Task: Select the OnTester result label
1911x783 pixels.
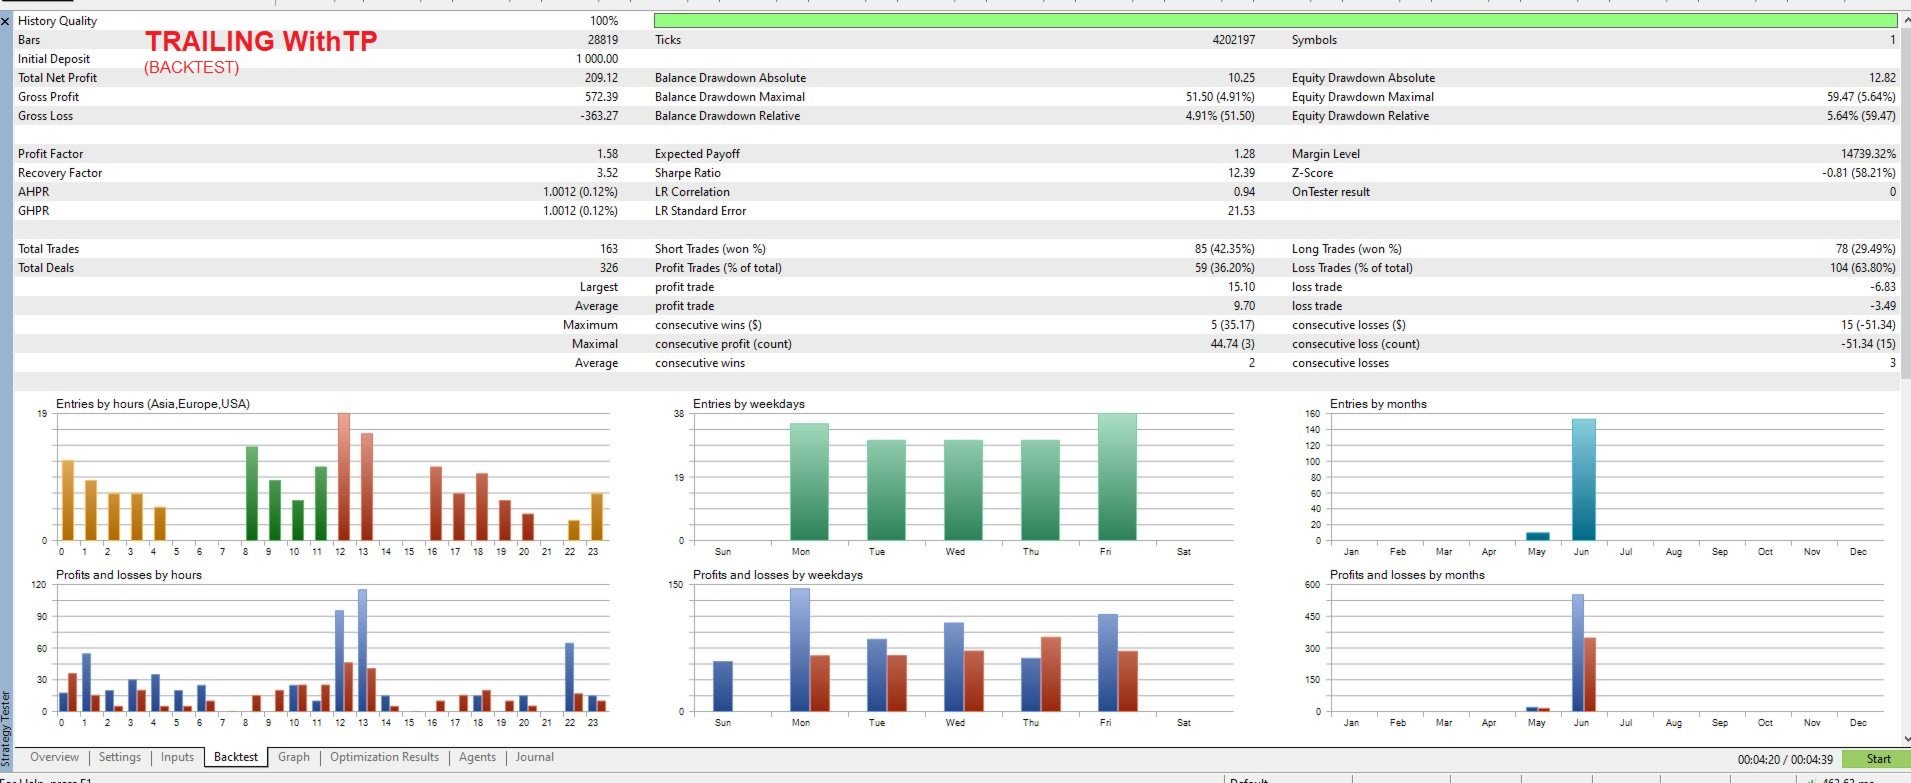Action: pyautogui.click(x=1331, y=192)
